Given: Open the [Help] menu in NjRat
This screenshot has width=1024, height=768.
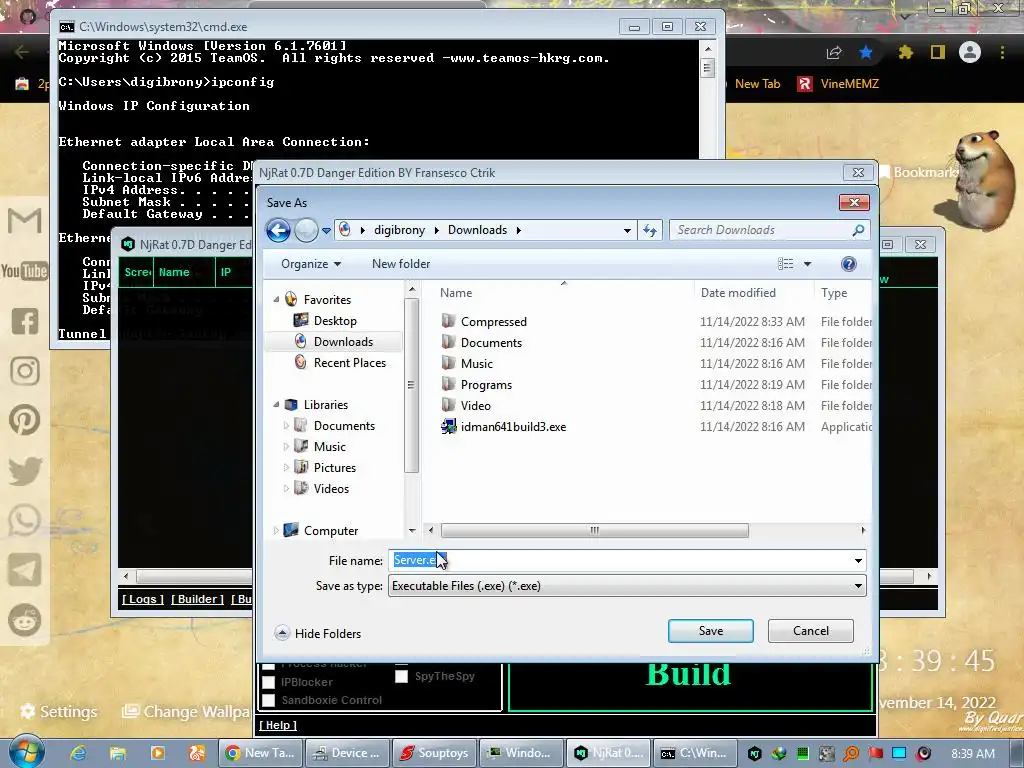Looking at the screenshot, I should pos(278,725).
